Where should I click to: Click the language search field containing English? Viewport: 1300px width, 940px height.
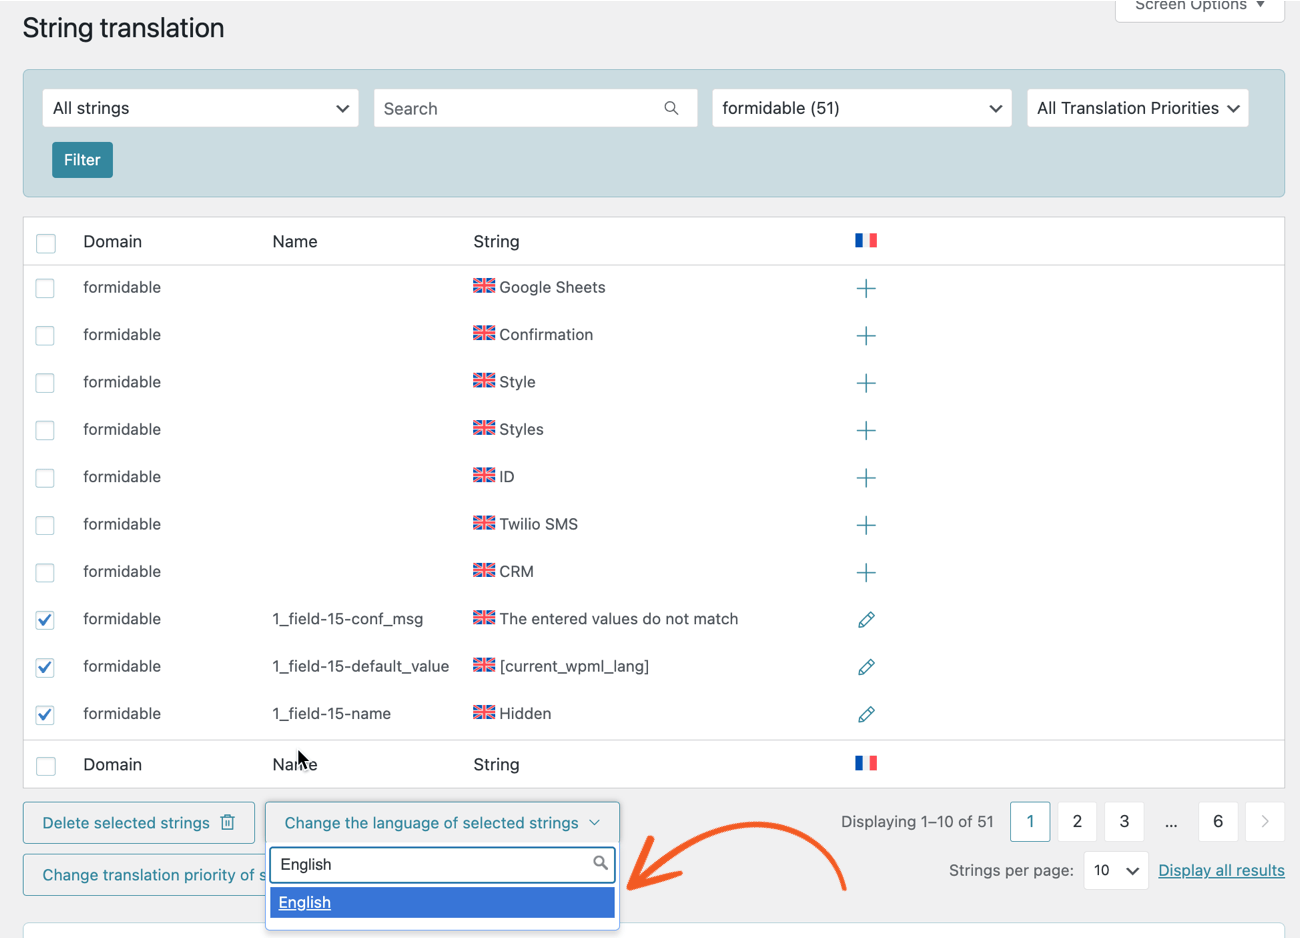[x=442, y=864]
